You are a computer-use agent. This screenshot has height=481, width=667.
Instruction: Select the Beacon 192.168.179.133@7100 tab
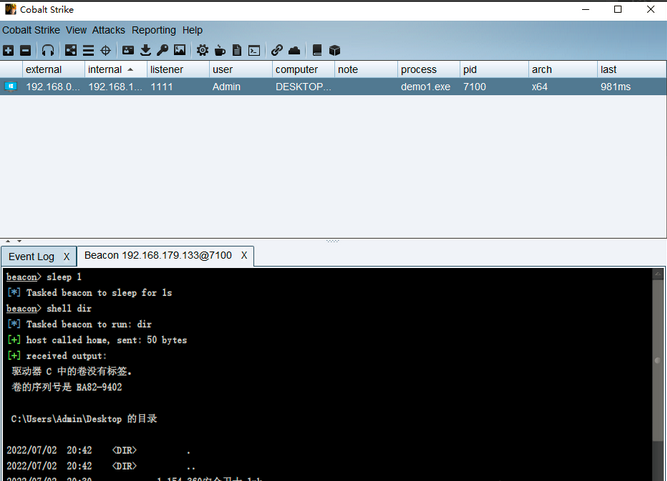click(x=158, y=256)
